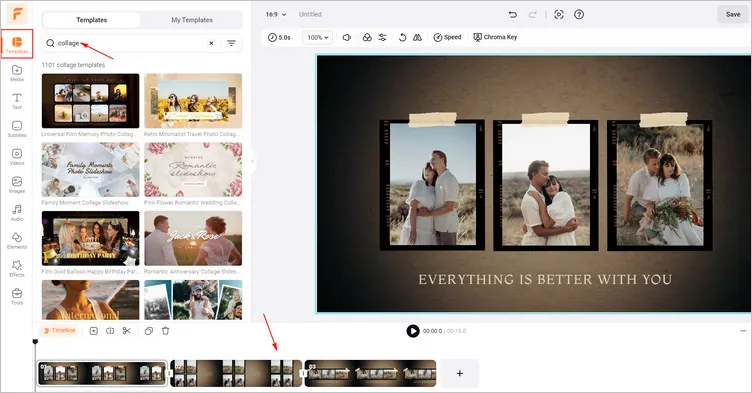Open the Images library
The width and height of the screenshot is (752, 393).
(17, 185)
